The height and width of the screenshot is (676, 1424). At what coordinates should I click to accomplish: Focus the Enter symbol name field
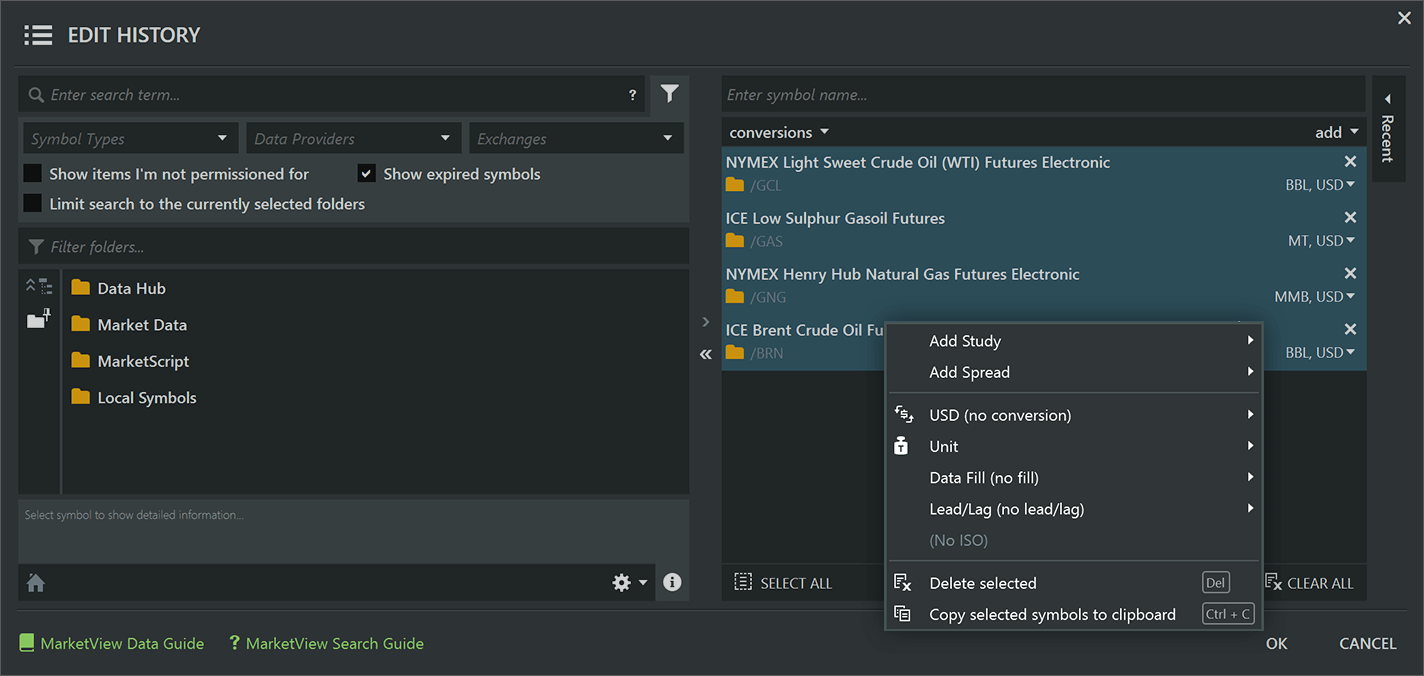tap(1042, 95)
